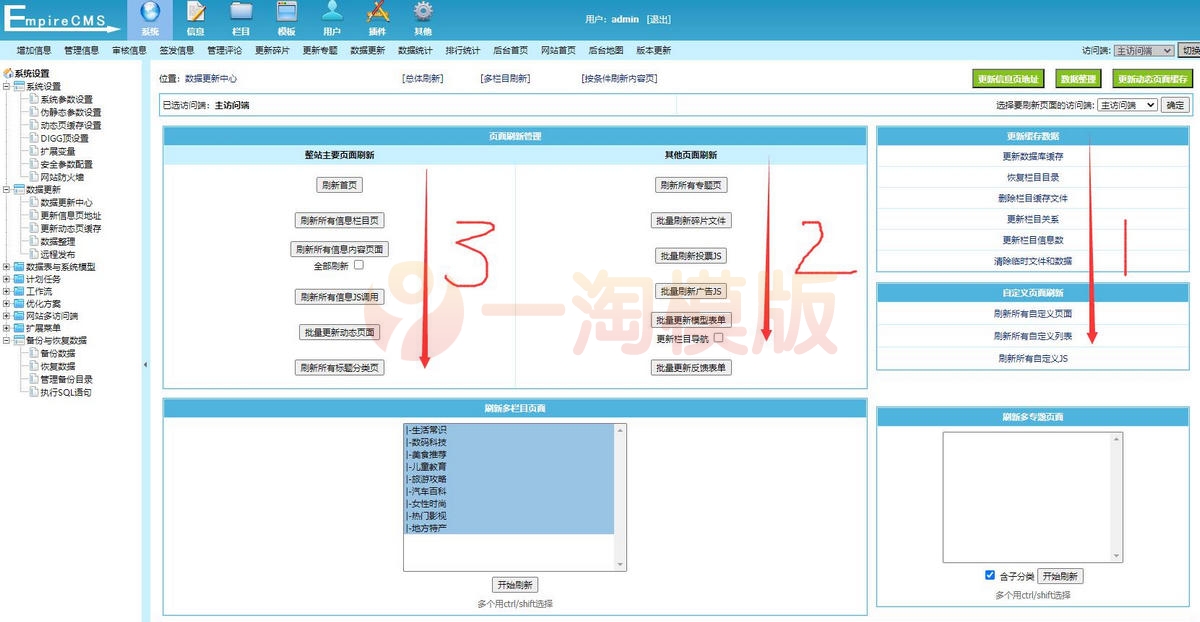This screenshot has width=1200, height=622.
Task: Click the 刷新首页 button
Action: (x=339, y=185)
